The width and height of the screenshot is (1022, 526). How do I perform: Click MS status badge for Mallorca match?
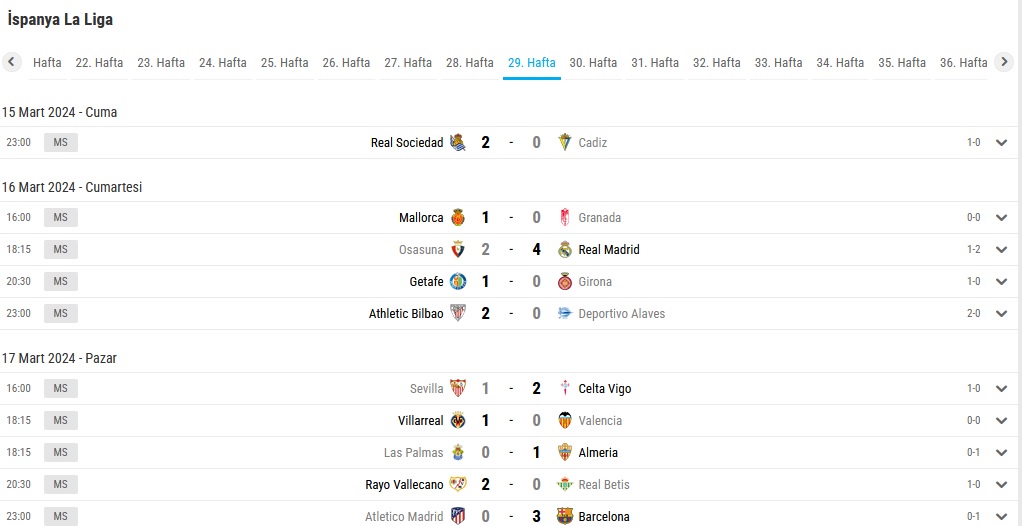pyautogui.click(x=61, y=217)
